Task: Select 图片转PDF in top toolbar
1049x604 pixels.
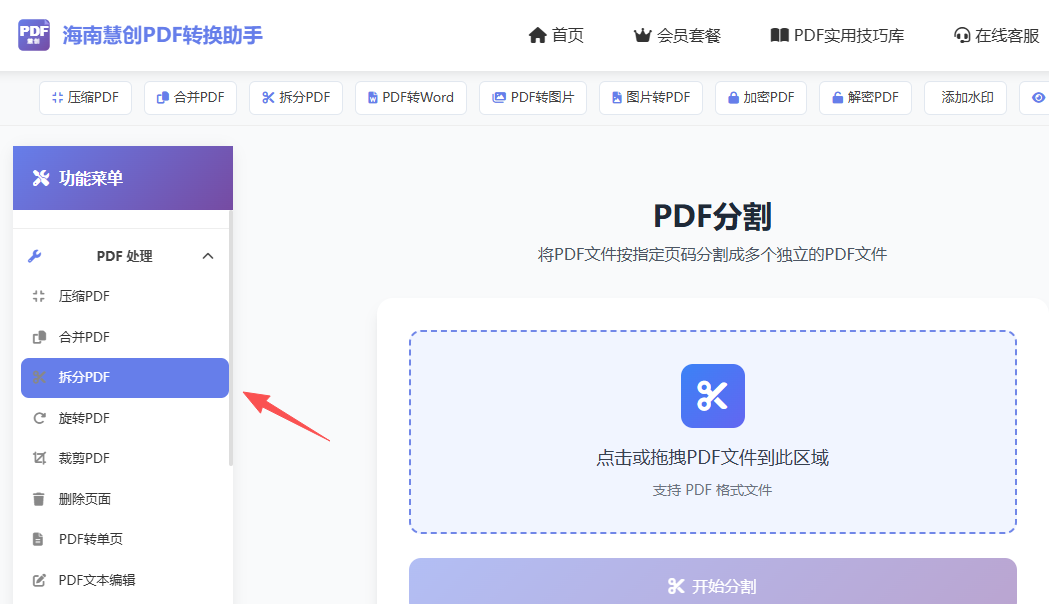Action: [651, 98]
